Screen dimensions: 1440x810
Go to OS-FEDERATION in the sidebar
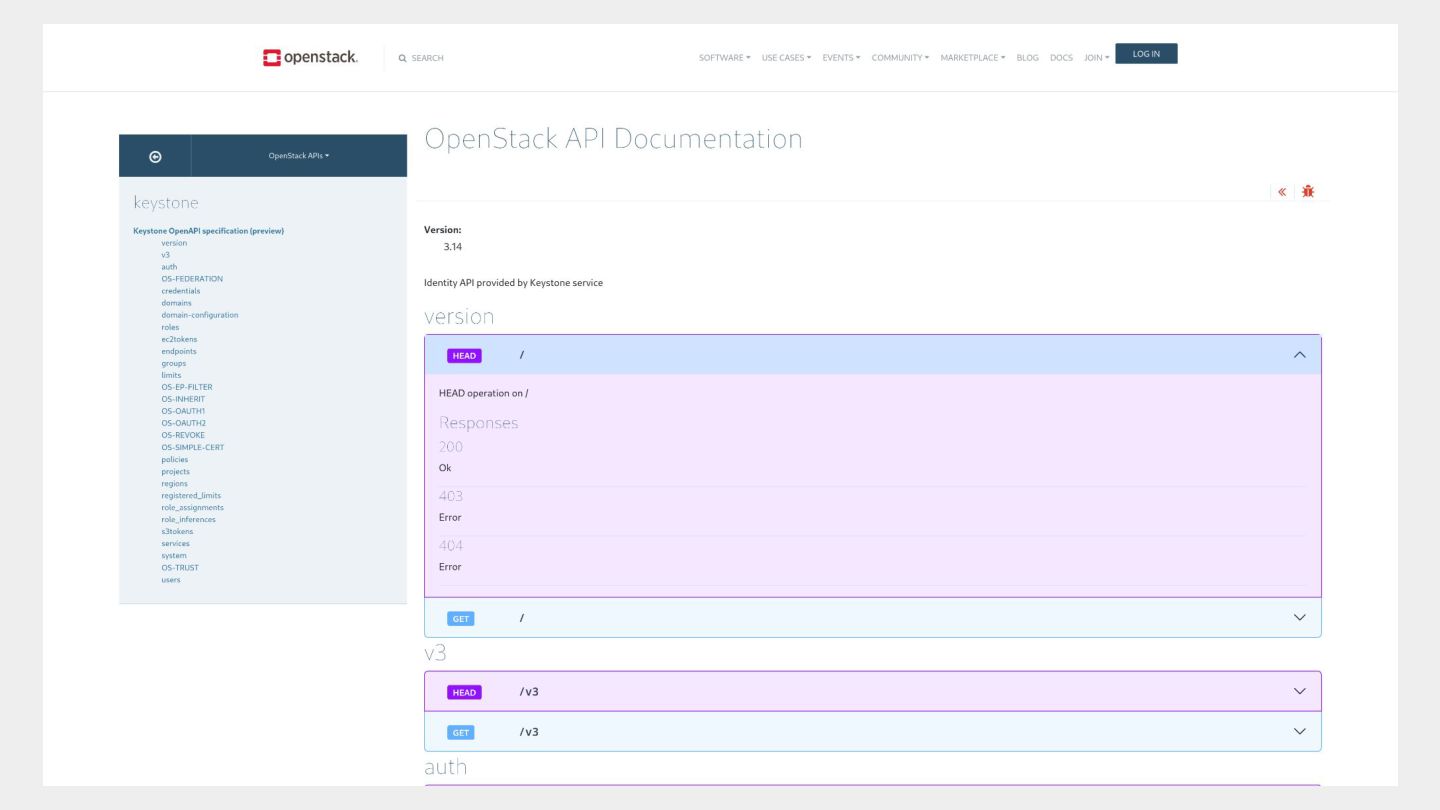[x=192, y=279]
